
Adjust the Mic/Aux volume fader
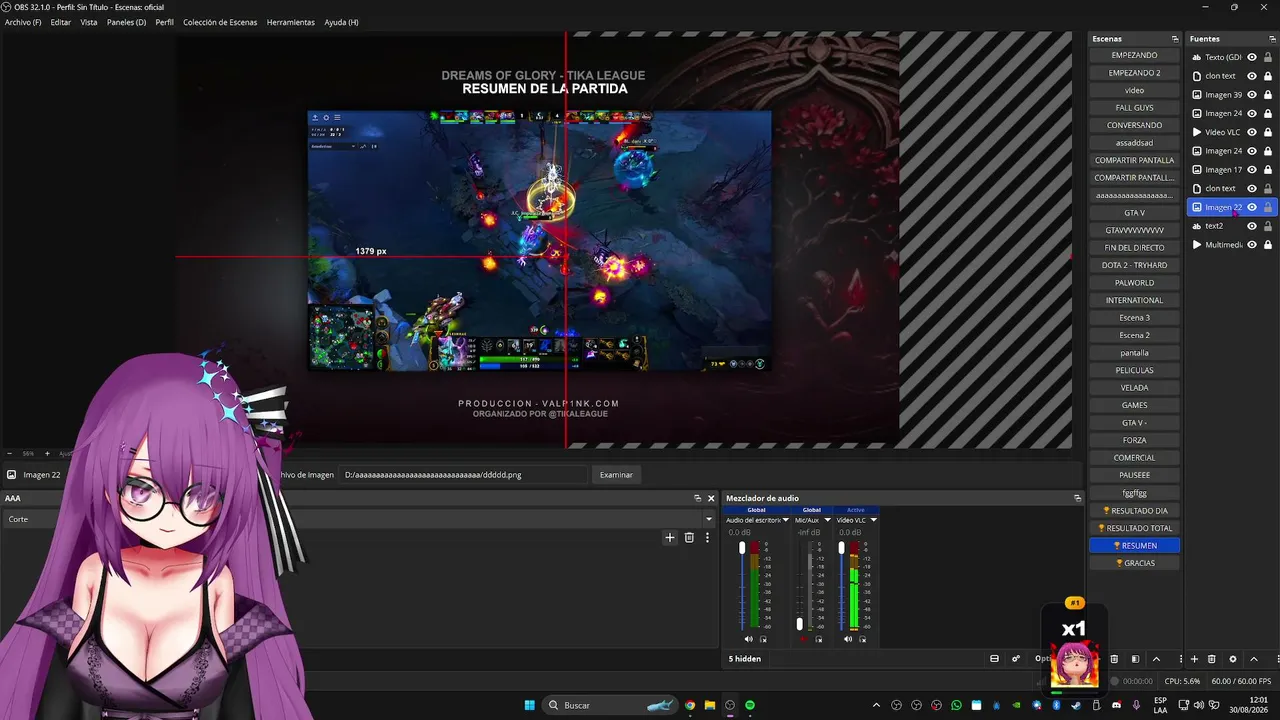point(799,624)
